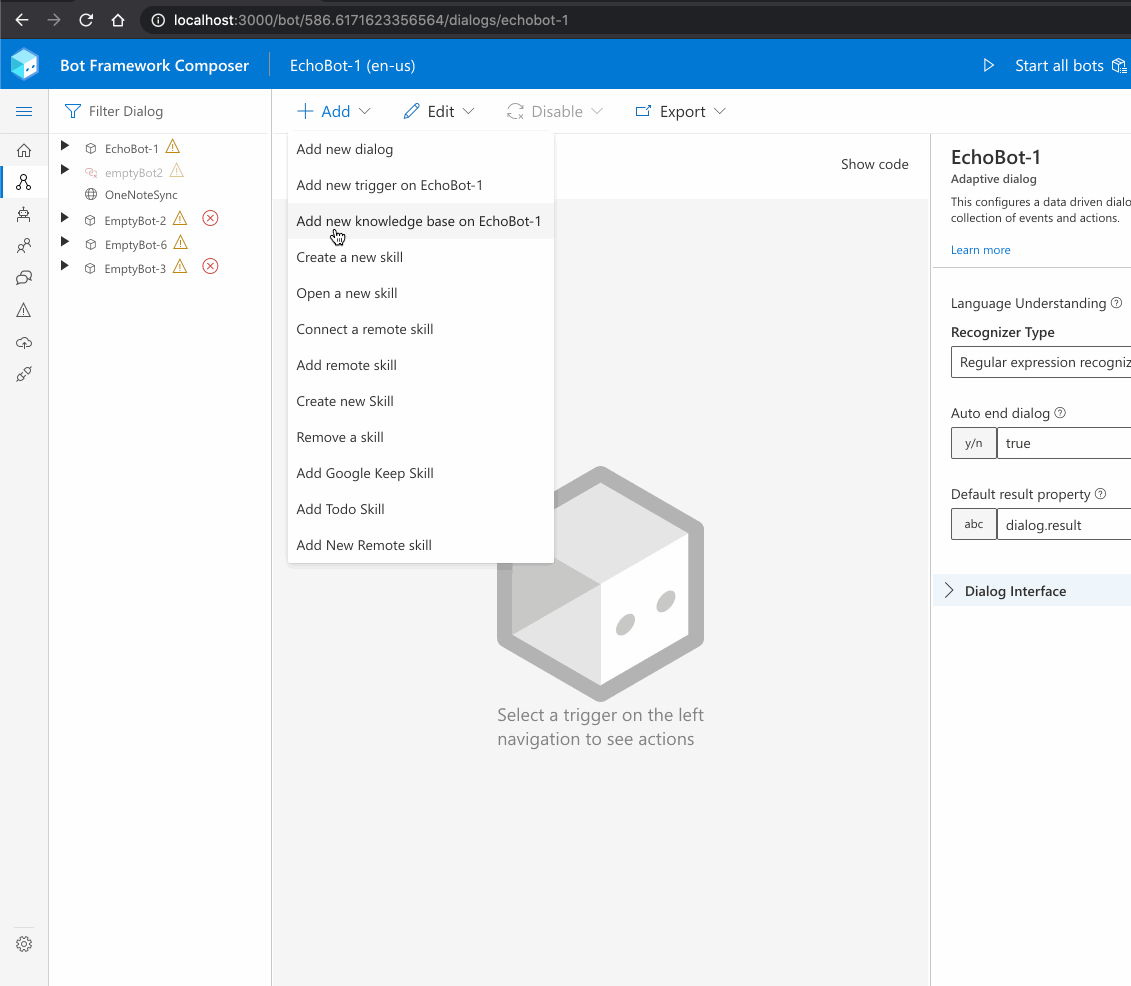Select Add Google Keep Skill
Screen dimensions: 1131x986
[x=421, y=474]
